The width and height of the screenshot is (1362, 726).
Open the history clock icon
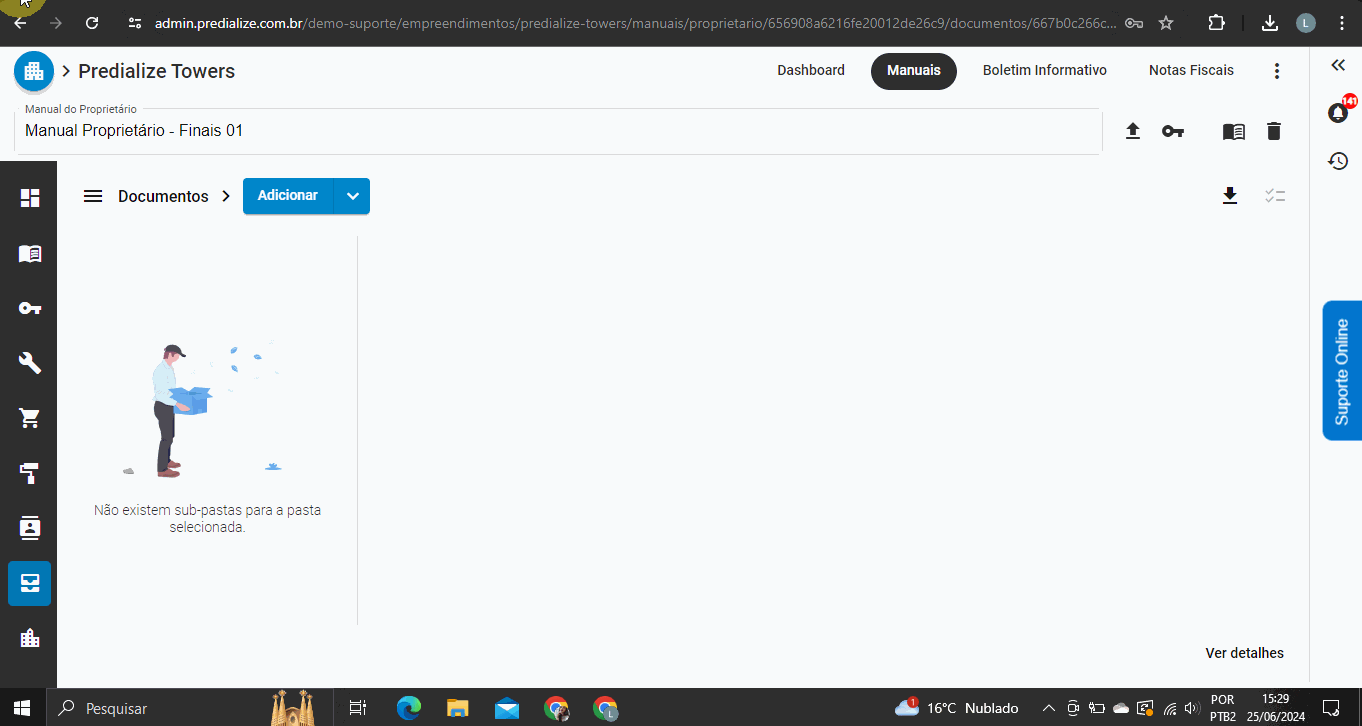click(x=1338, y=161)
